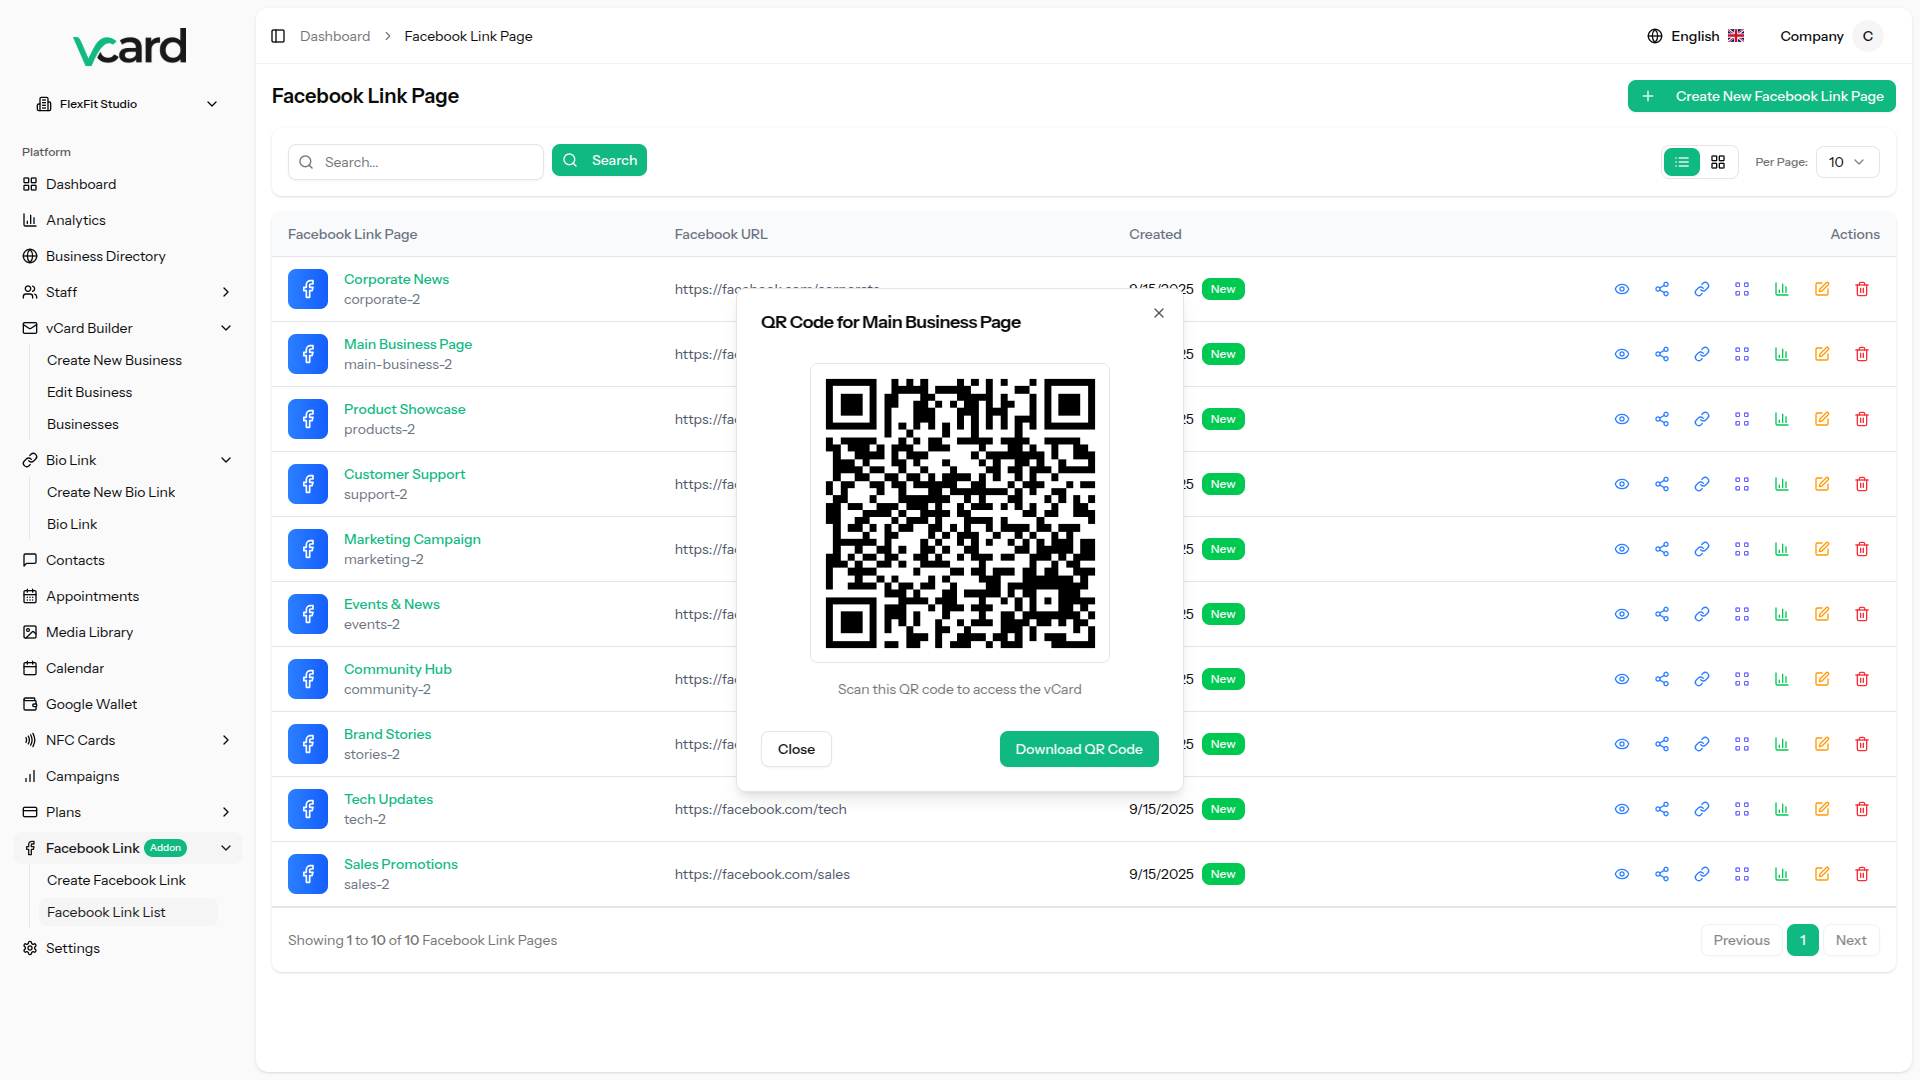The width and height of the screenshot is (1920, 1080).
Task: Expand the Plans menu
Action: click(127, 812)
